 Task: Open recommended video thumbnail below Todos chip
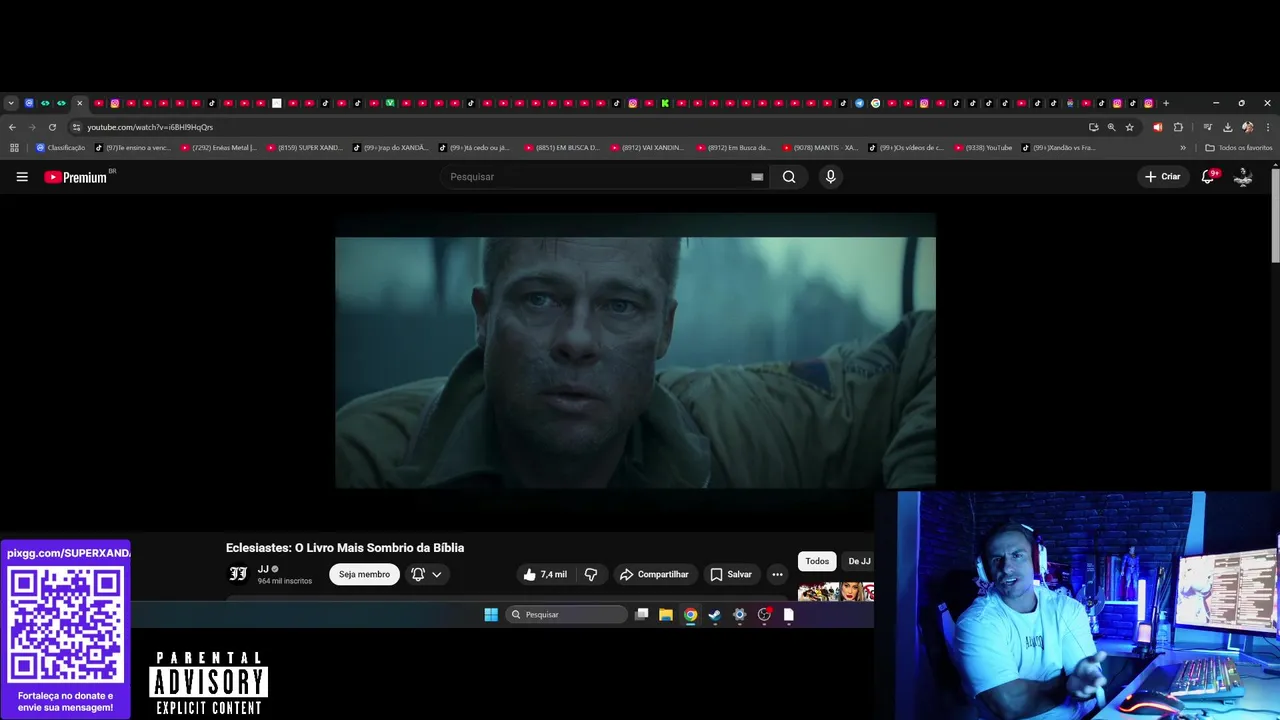(x=836, y=592)
